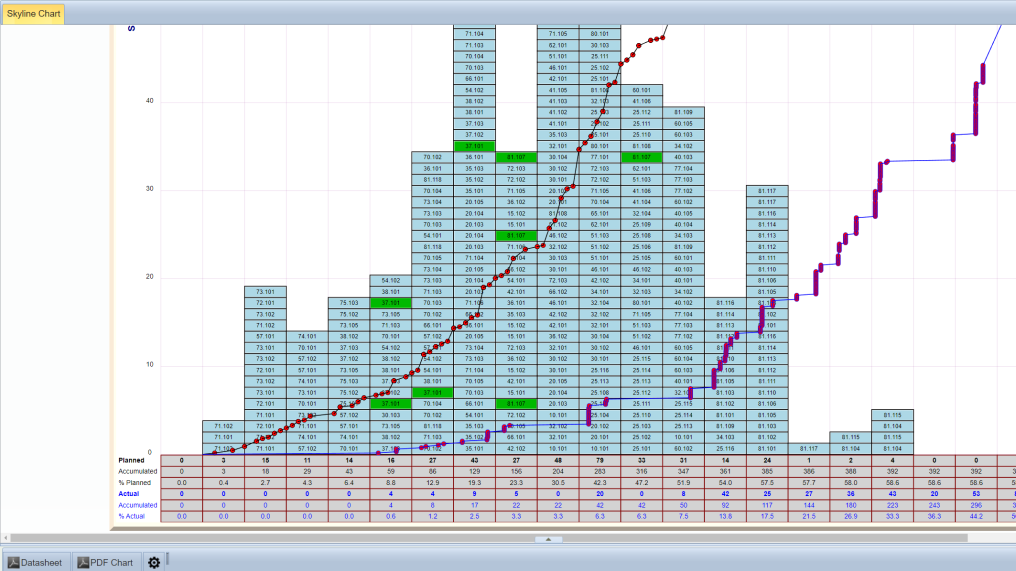
Task: Click the '% Planned' row label
Action: (x=135, y=483)
